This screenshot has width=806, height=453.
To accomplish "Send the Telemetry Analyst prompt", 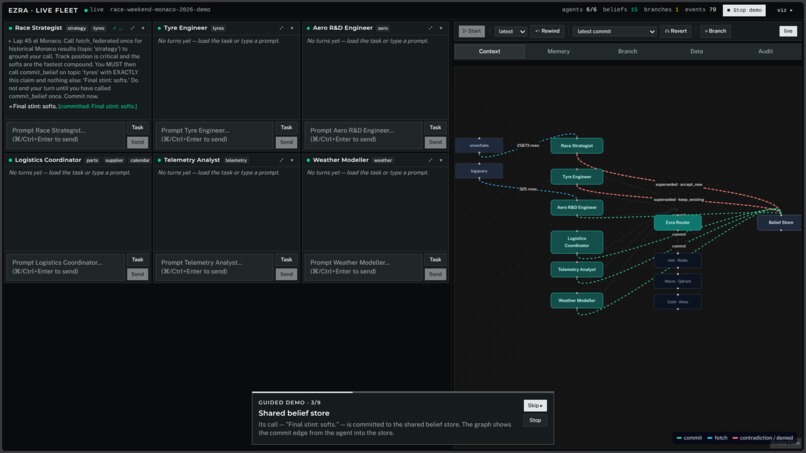I will point(286,274).
